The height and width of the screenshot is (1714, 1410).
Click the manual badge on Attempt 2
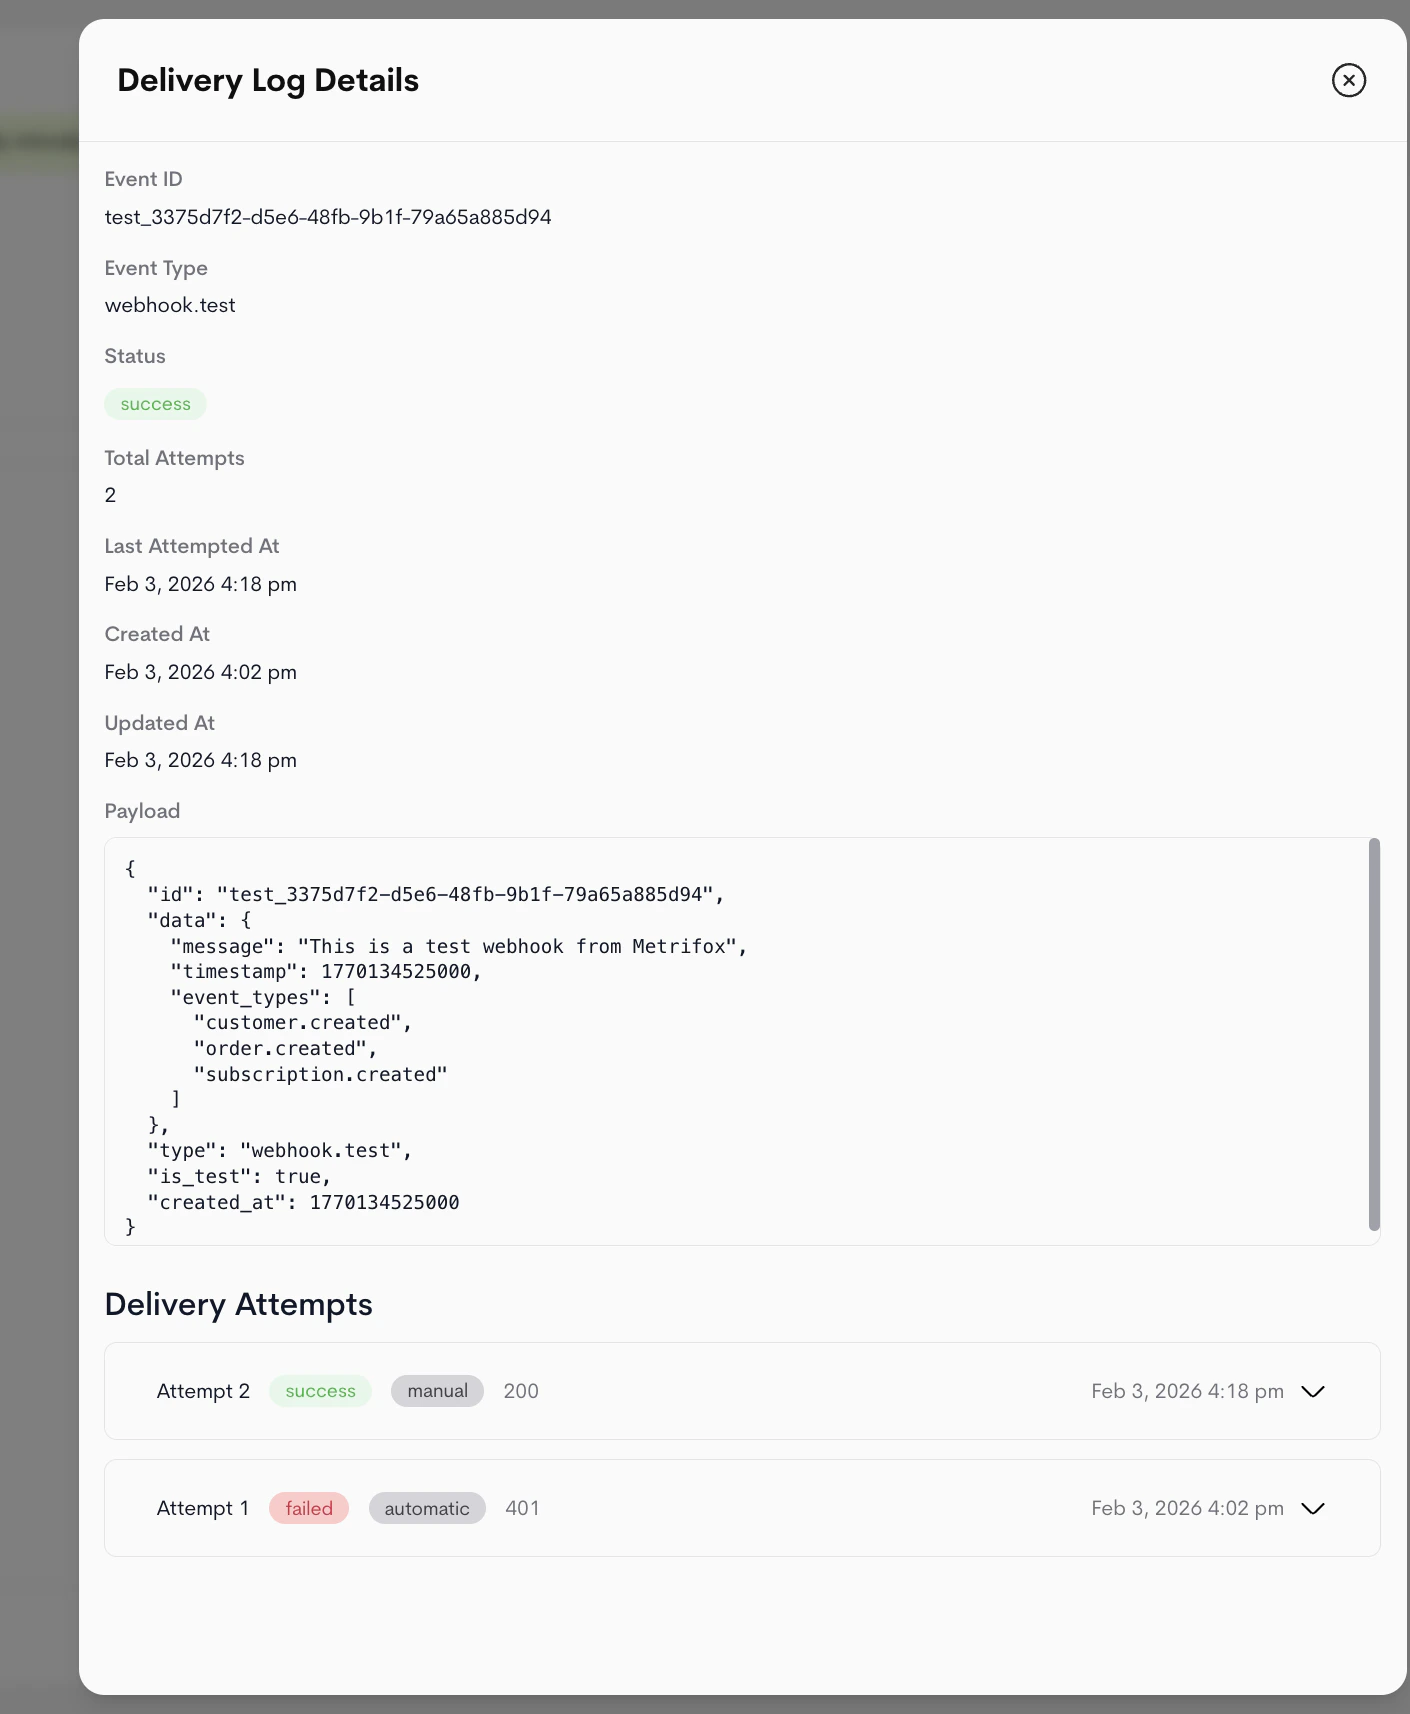pos(437,1391)
